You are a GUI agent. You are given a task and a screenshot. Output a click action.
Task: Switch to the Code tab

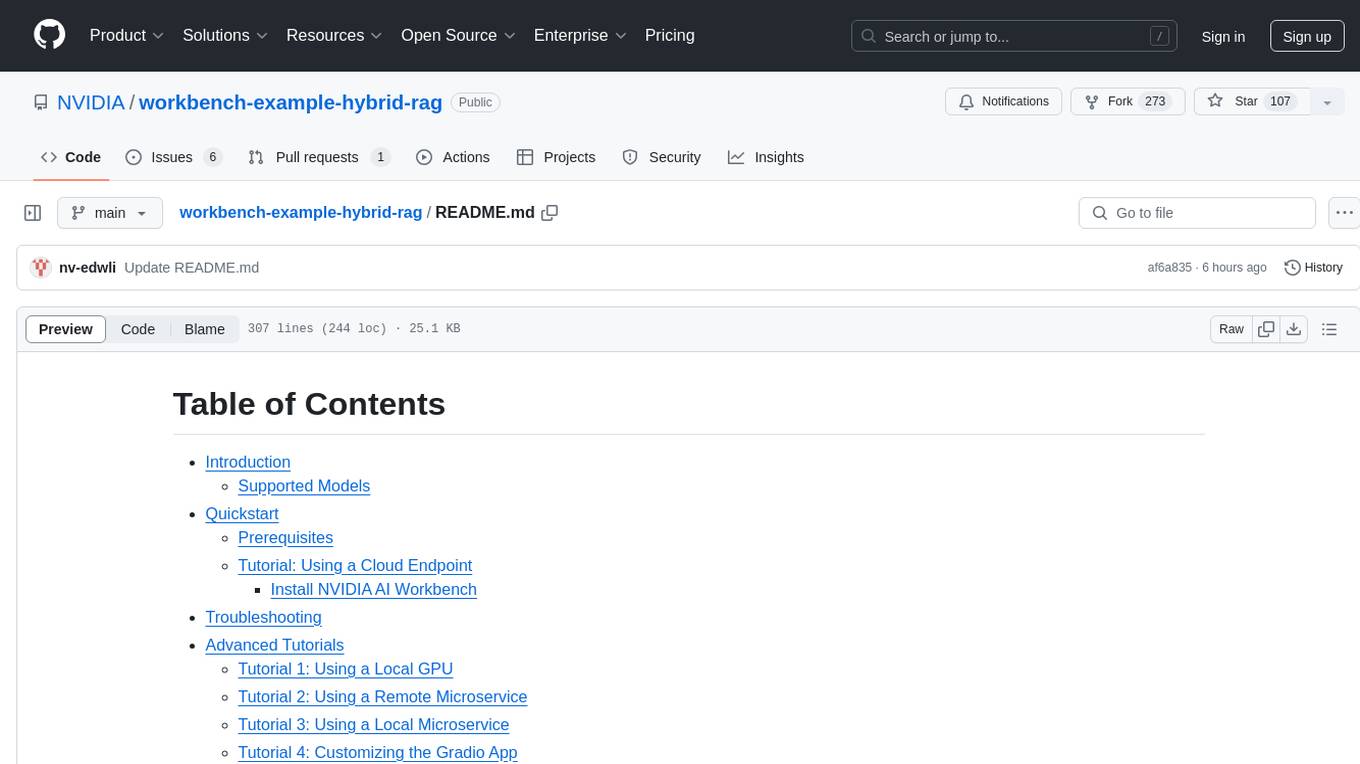[x=71, y=157]
